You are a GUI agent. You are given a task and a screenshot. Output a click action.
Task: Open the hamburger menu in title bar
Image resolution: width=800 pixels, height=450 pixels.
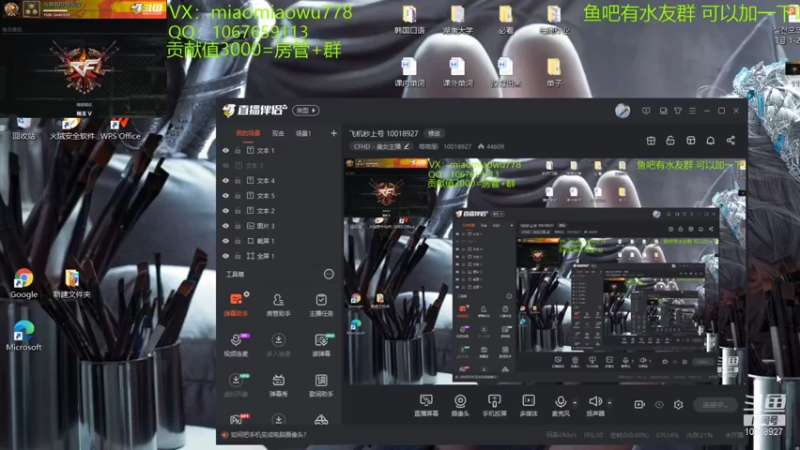pyautogui.click(x=692, y=111)
